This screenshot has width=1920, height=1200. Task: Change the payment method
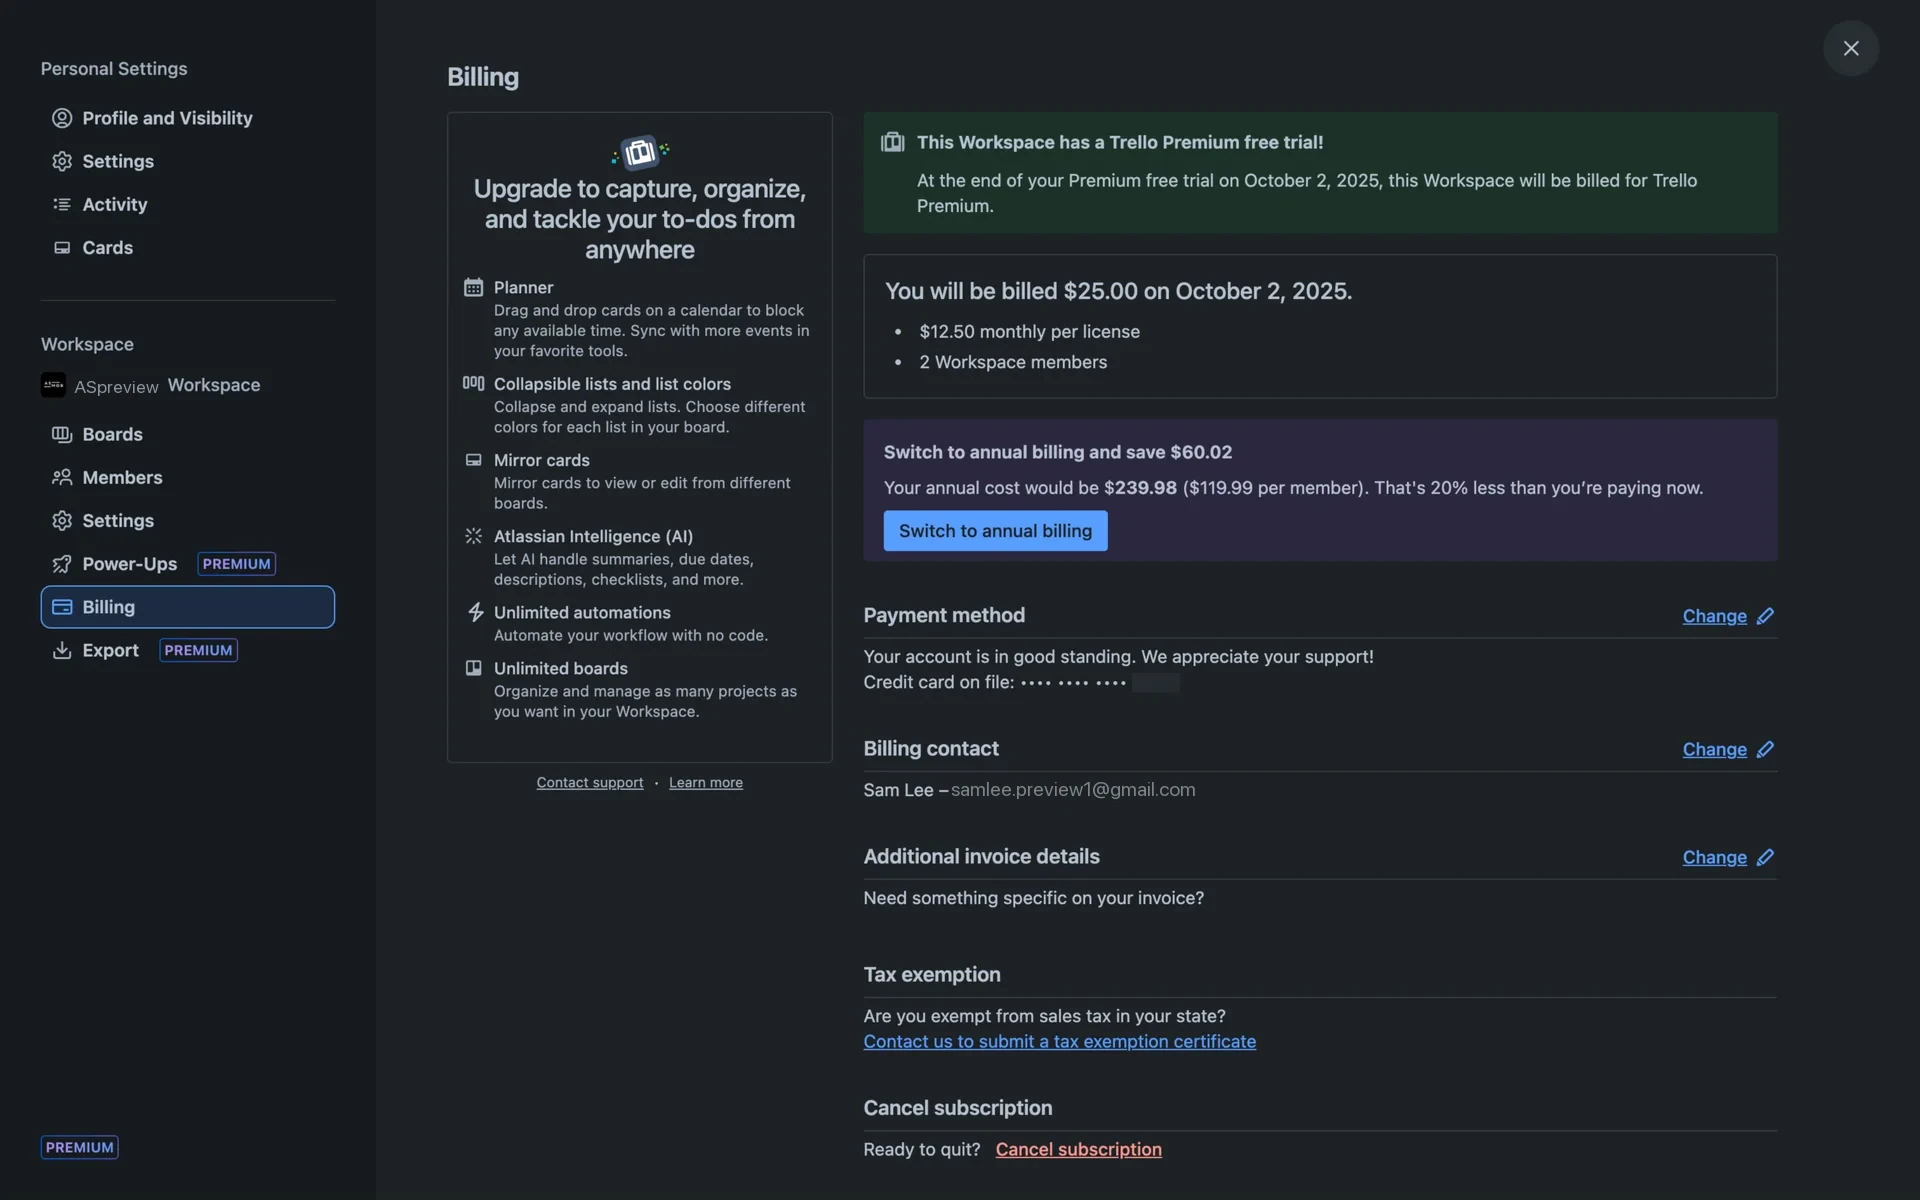tap(1714, 616)
